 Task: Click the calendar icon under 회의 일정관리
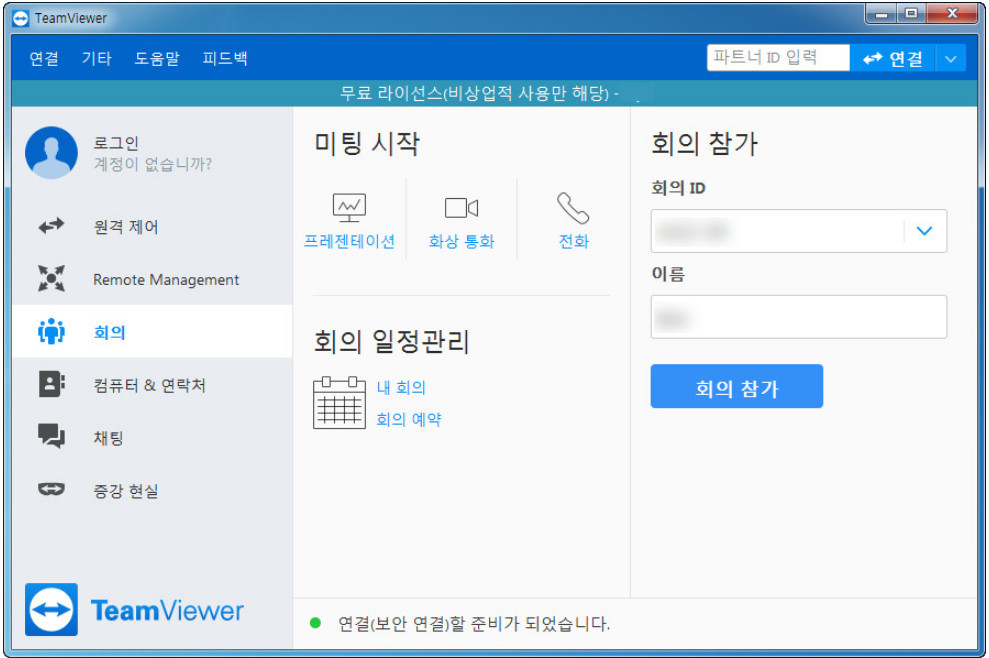click(339, 402)
